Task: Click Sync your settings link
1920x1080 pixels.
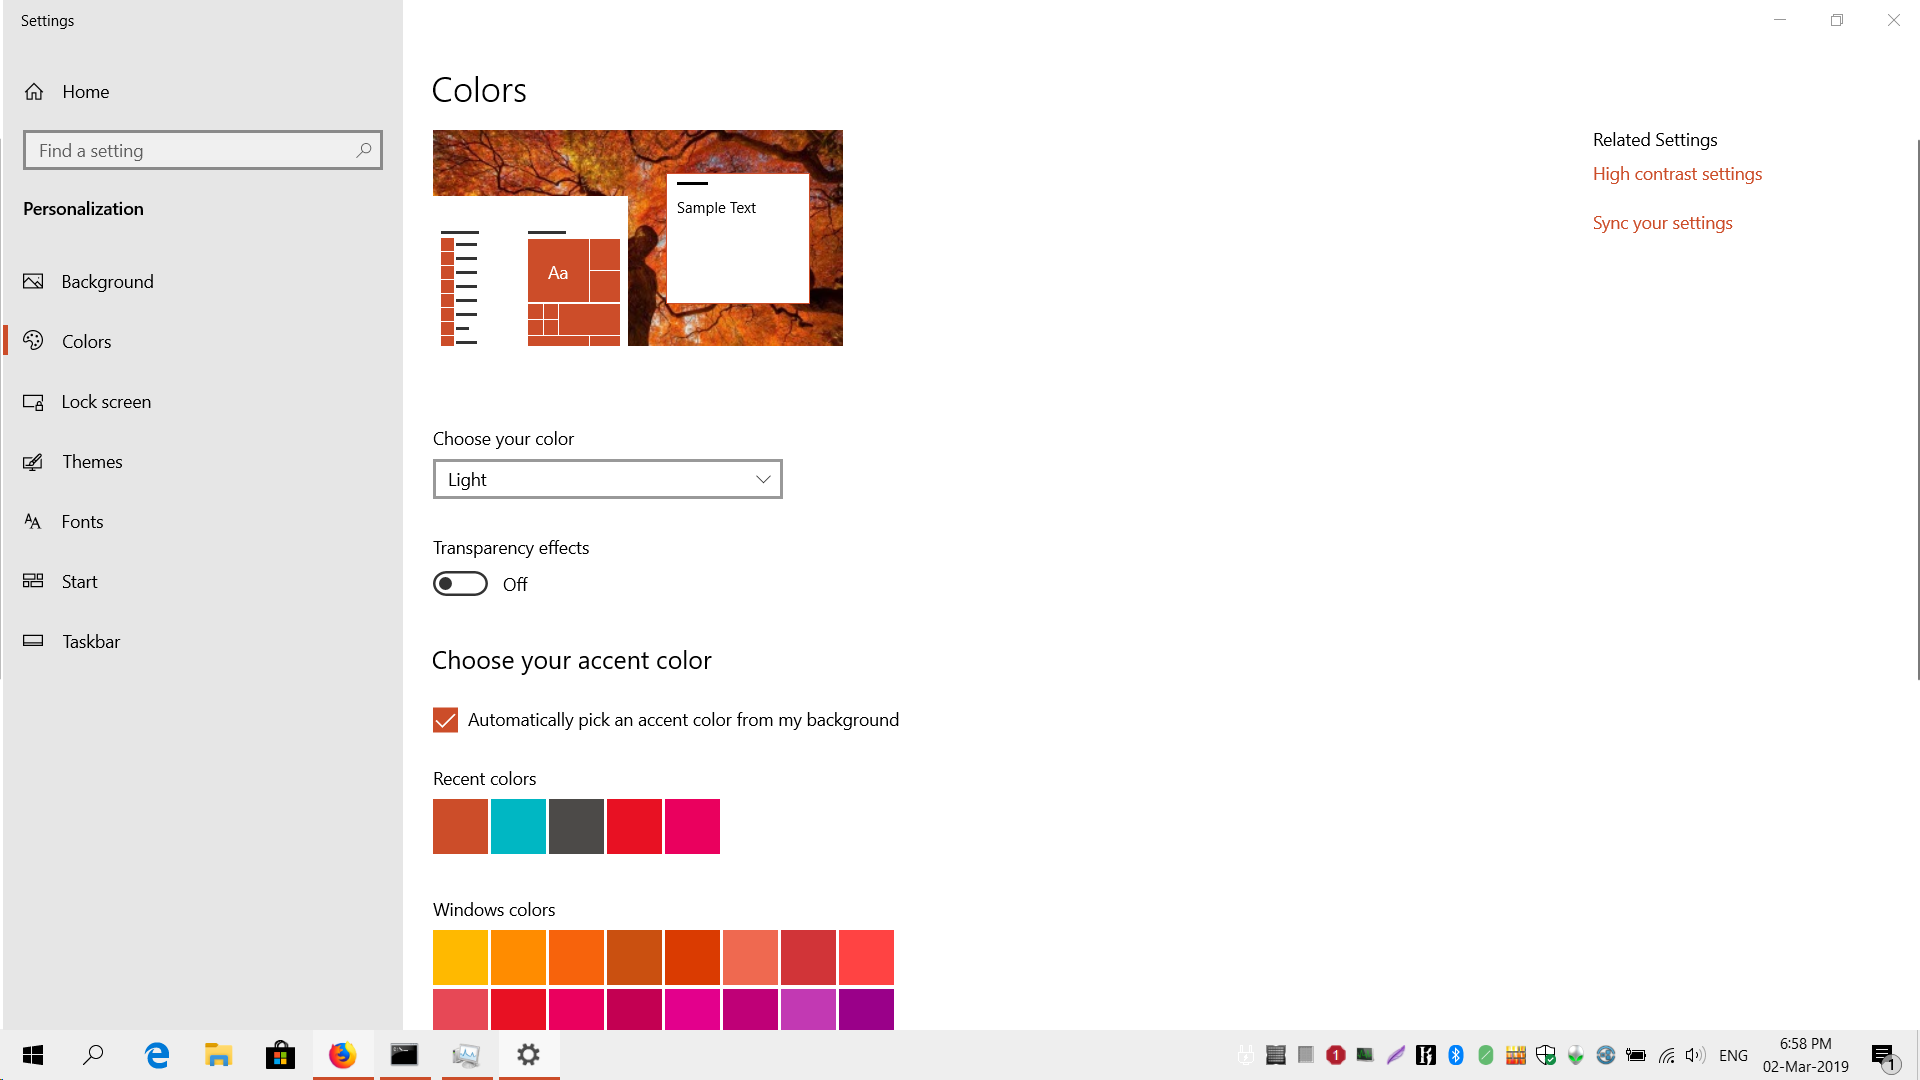Action: [x=1662, y=223]
